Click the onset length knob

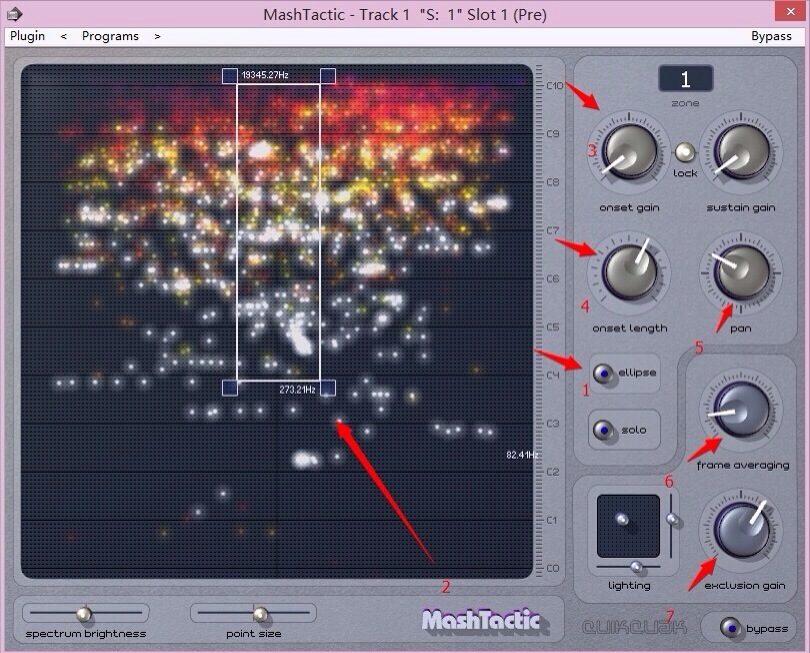point(629,273)
